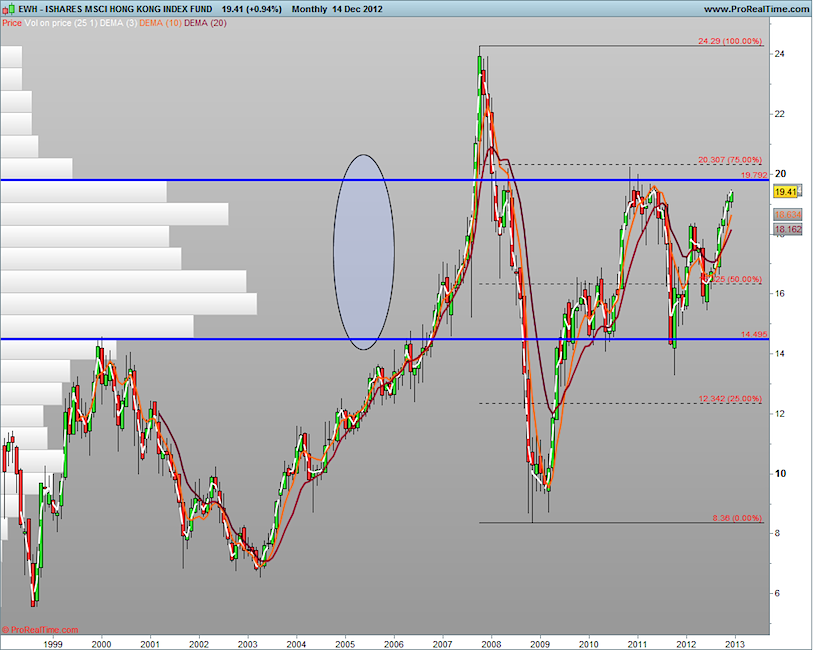Click the 8.36 (0.00%) Fibonacci label
Screen dimensions: 813x650
[737, 518]
